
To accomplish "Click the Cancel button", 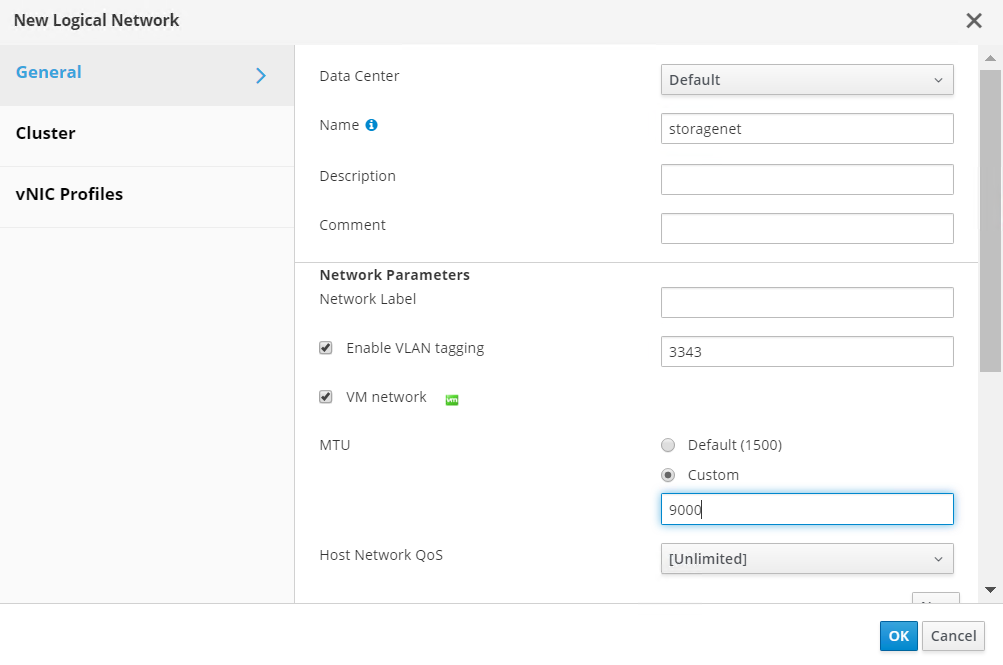I will coord(953,636).
